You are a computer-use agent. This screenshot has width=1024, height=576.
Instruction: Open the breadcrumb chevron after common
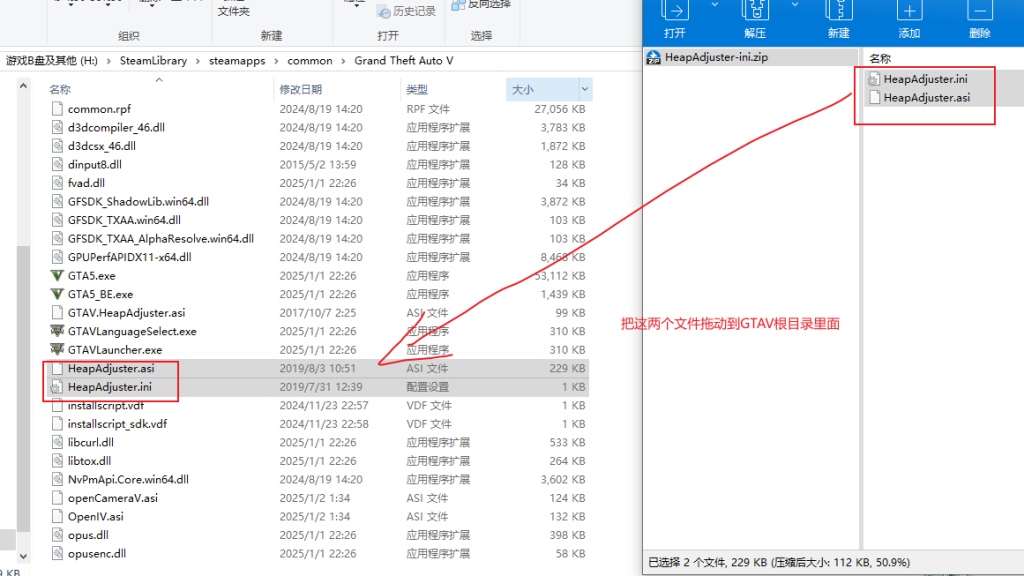344,61
